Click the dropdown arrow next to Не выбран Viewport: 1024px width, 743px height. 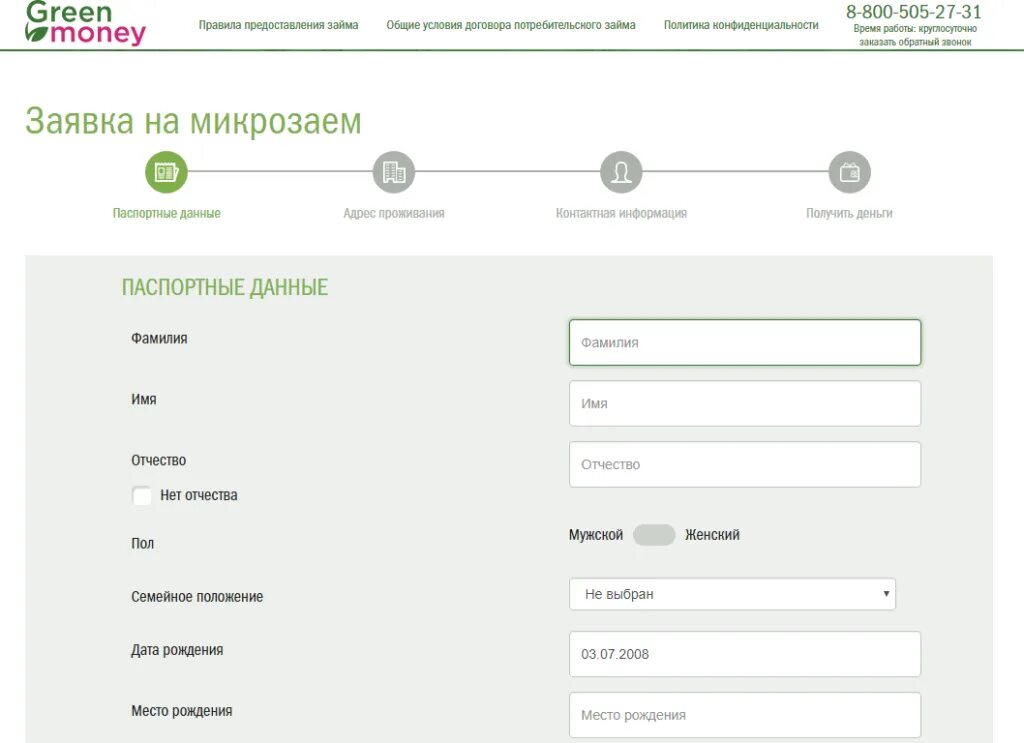click(886, 593)
